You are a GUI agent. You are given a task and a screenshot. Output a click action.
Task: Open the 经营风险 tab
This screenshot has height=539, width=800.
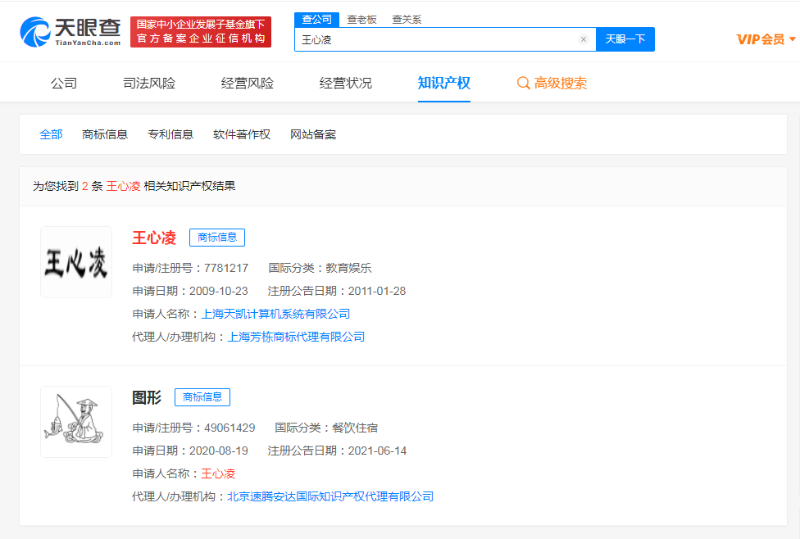(247, 83)
